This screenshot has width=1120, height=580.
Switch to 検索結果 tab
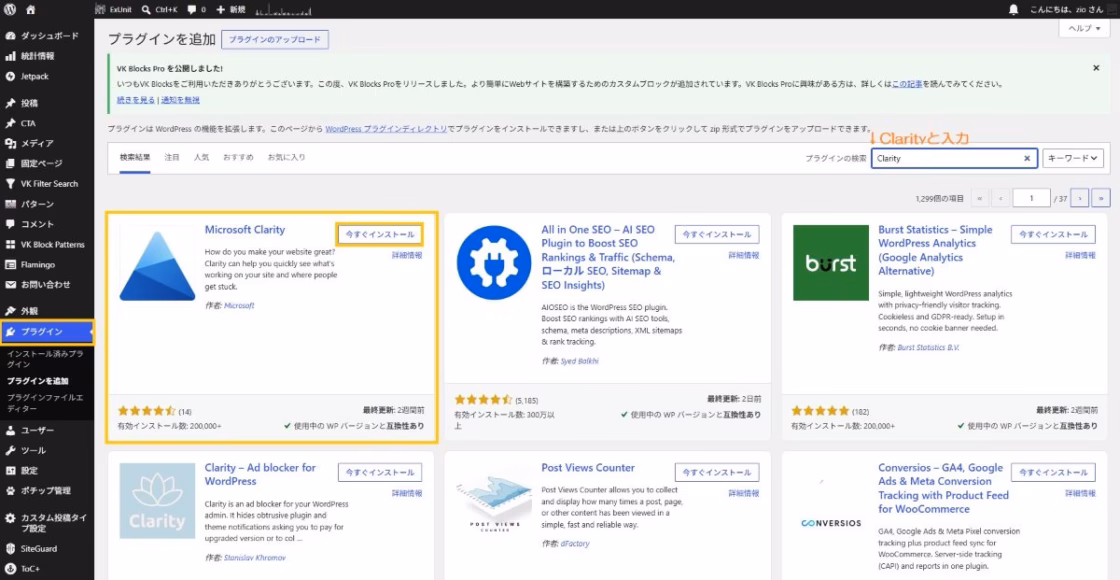pos(135,157)
